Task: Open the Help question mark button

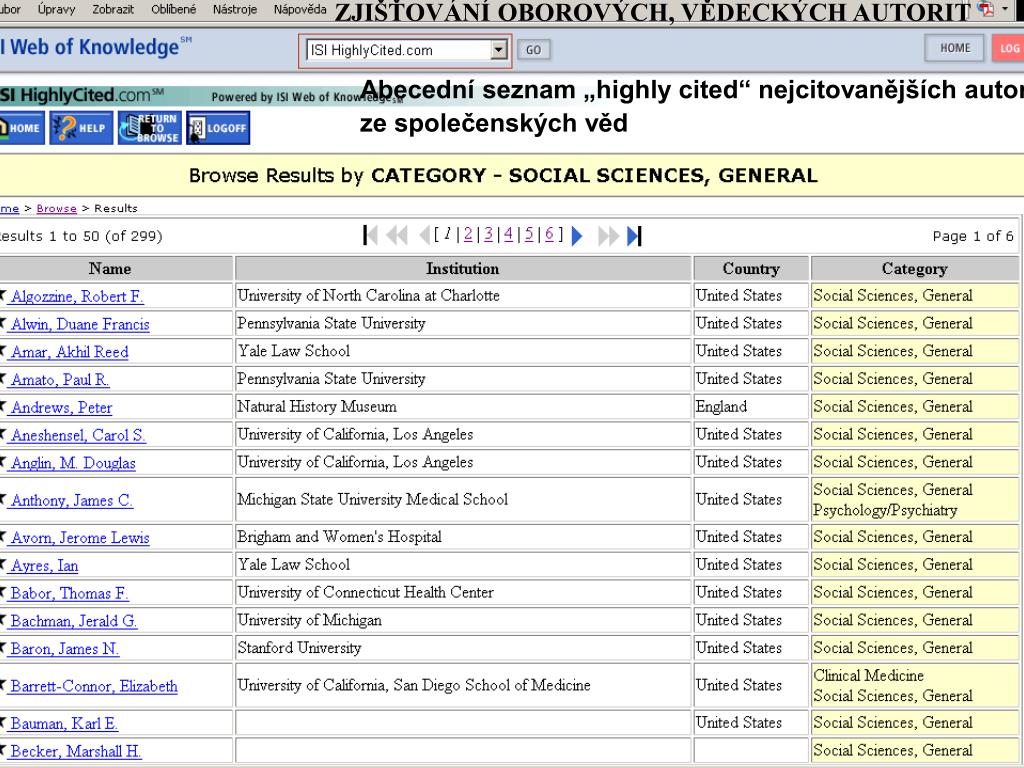Action: [x=81, y=128]
